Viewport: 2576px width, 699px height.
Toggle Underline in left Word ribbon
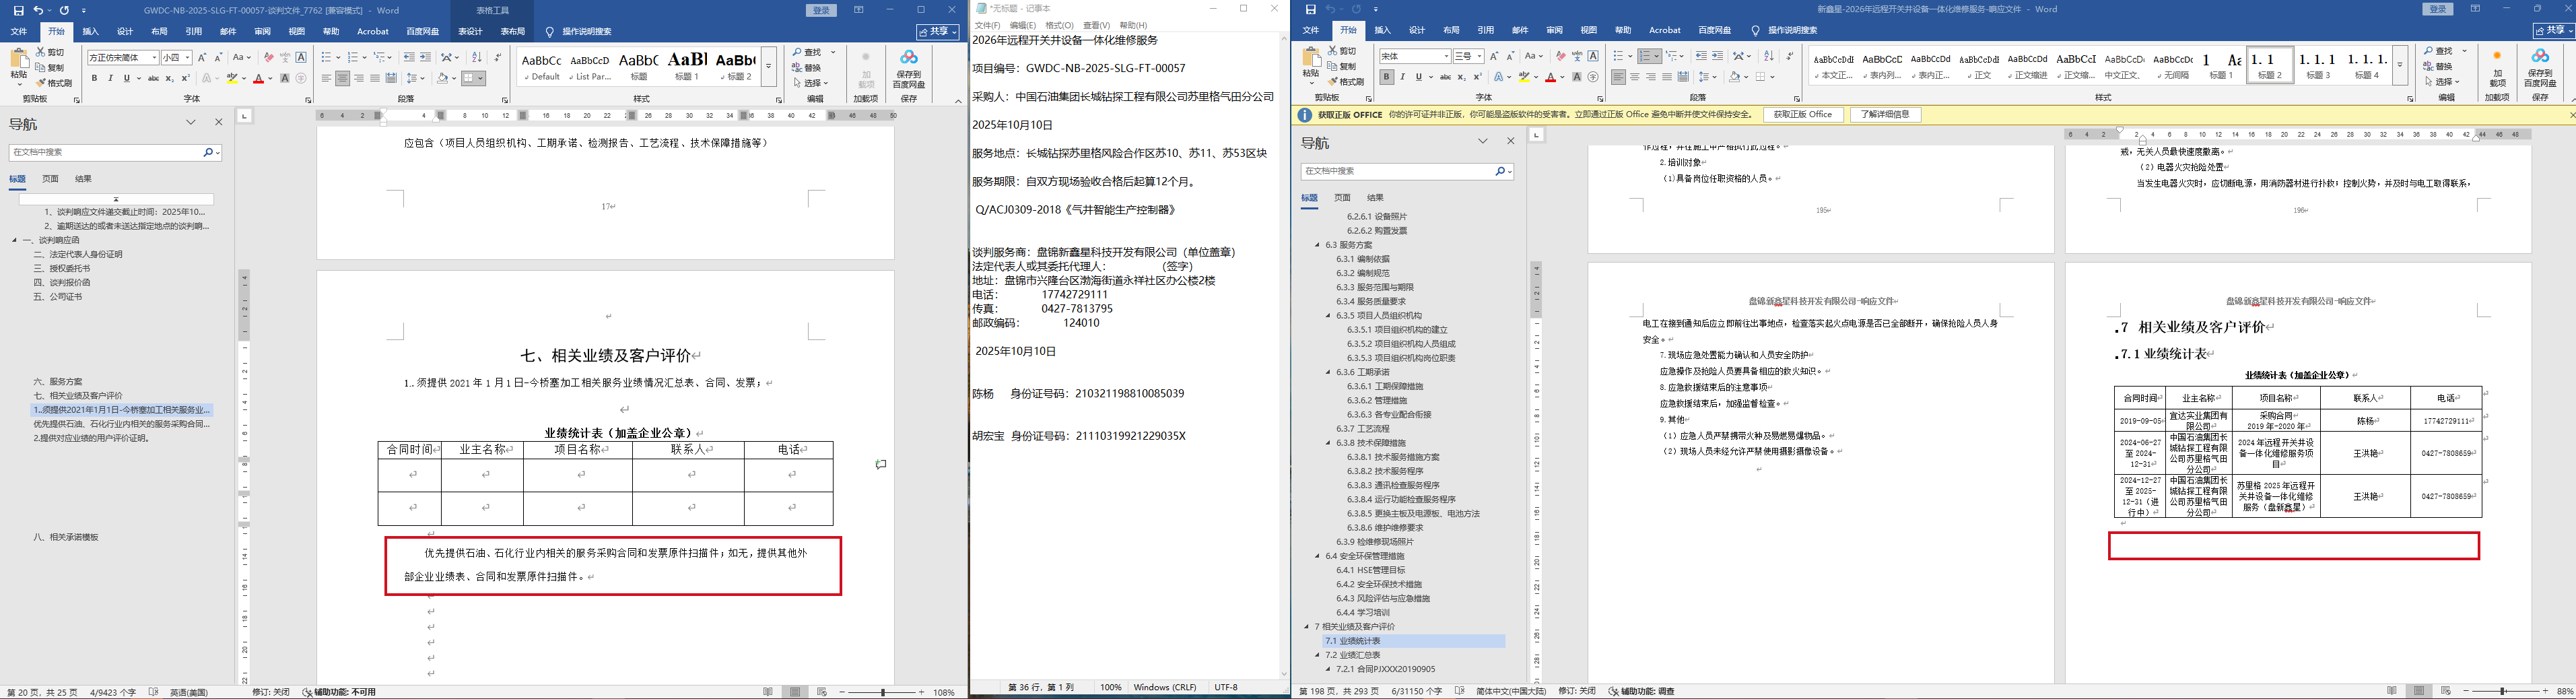(x=127, y=78)
